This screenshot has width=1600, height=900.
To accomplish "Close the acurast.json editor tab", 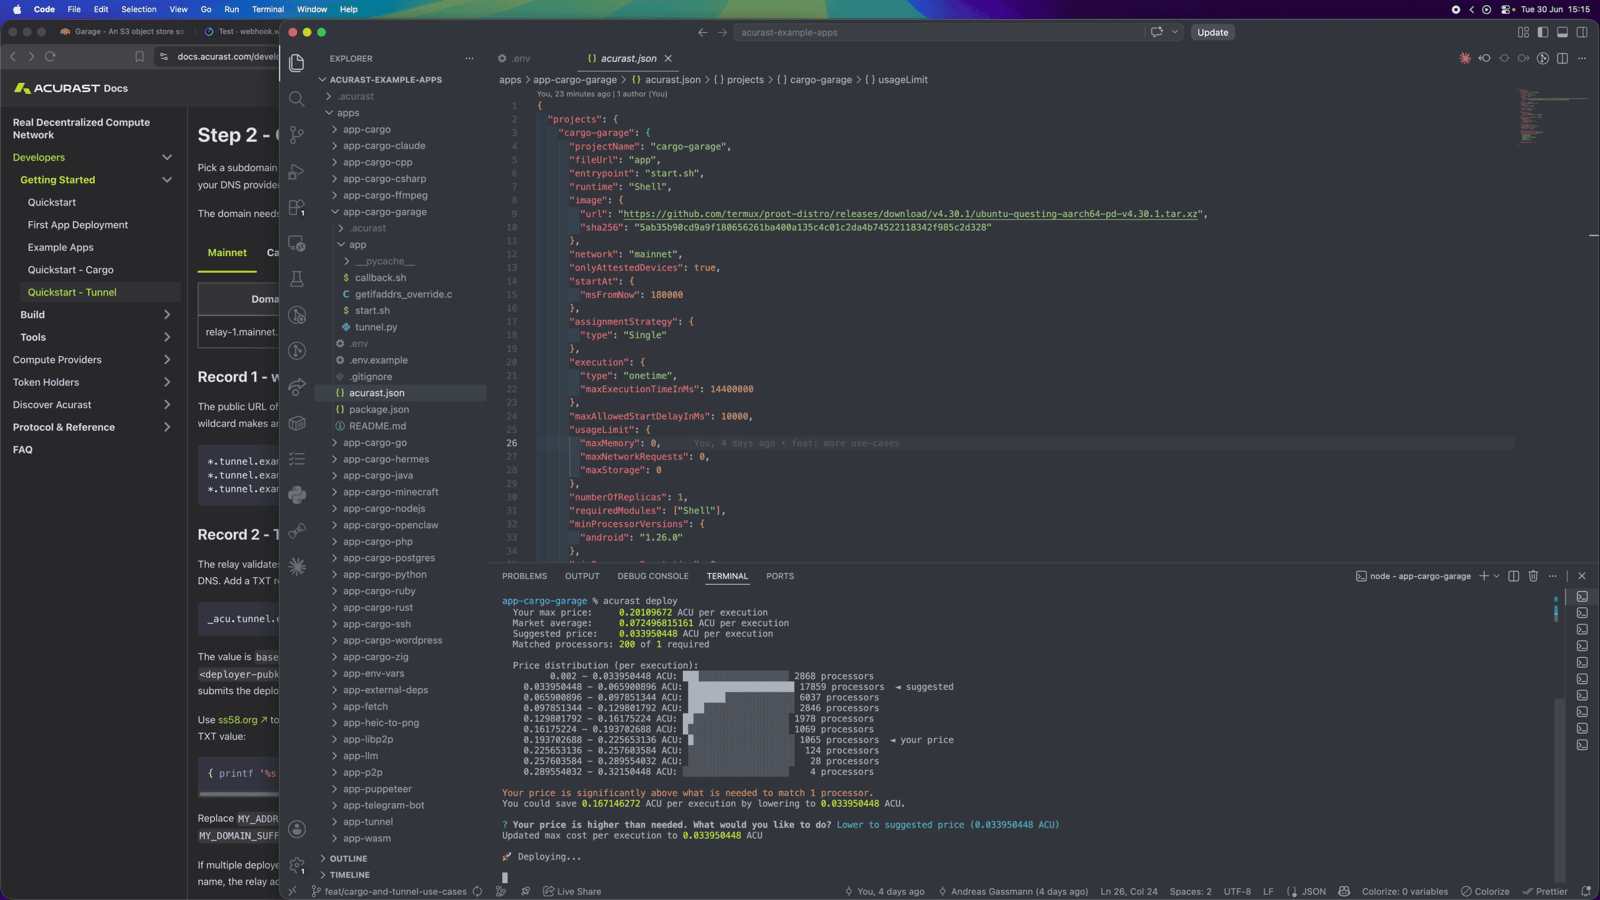I will tap(668, 58).
